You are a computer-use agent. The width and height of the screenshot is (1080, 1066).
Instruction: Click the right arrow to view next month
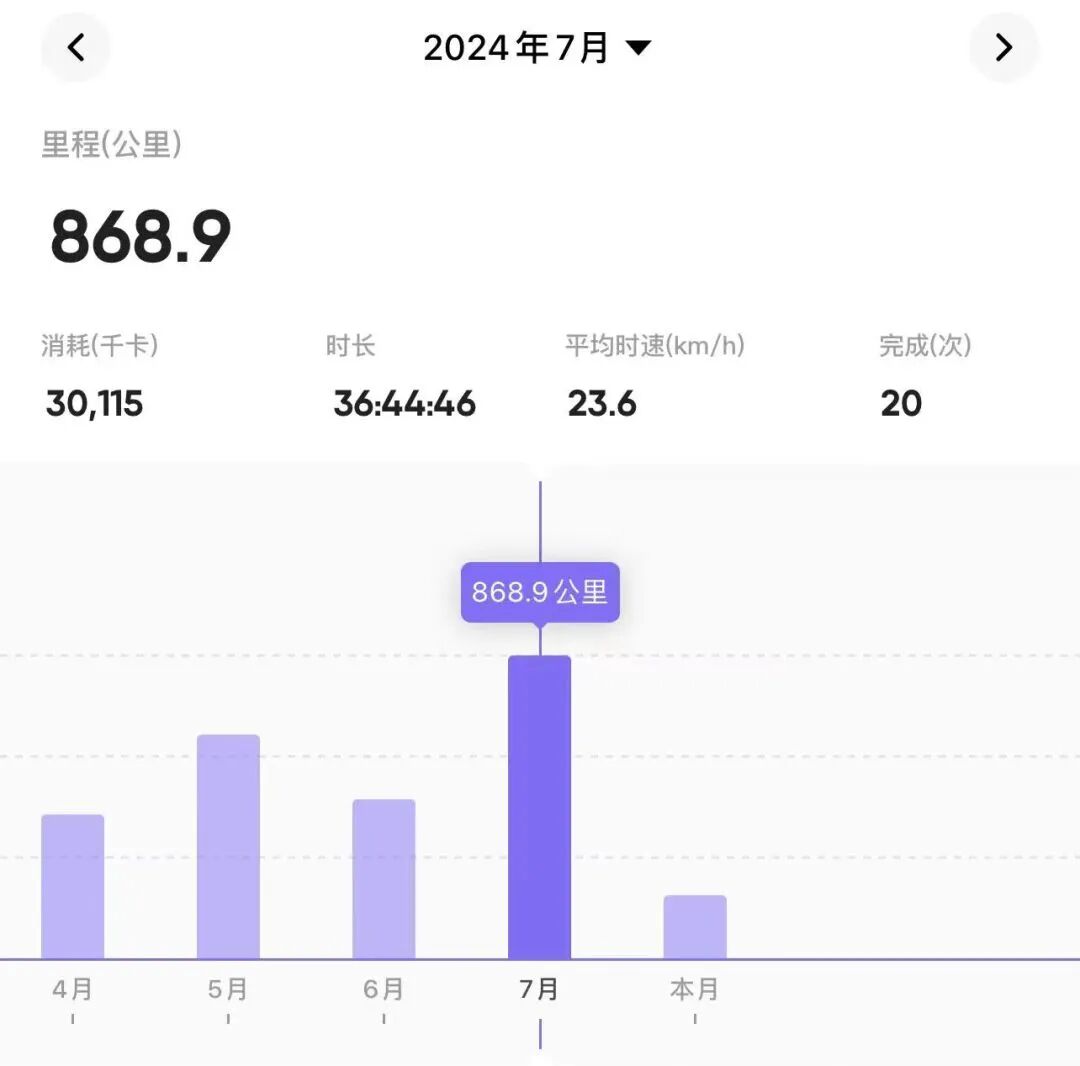[x=1004, y=47]
